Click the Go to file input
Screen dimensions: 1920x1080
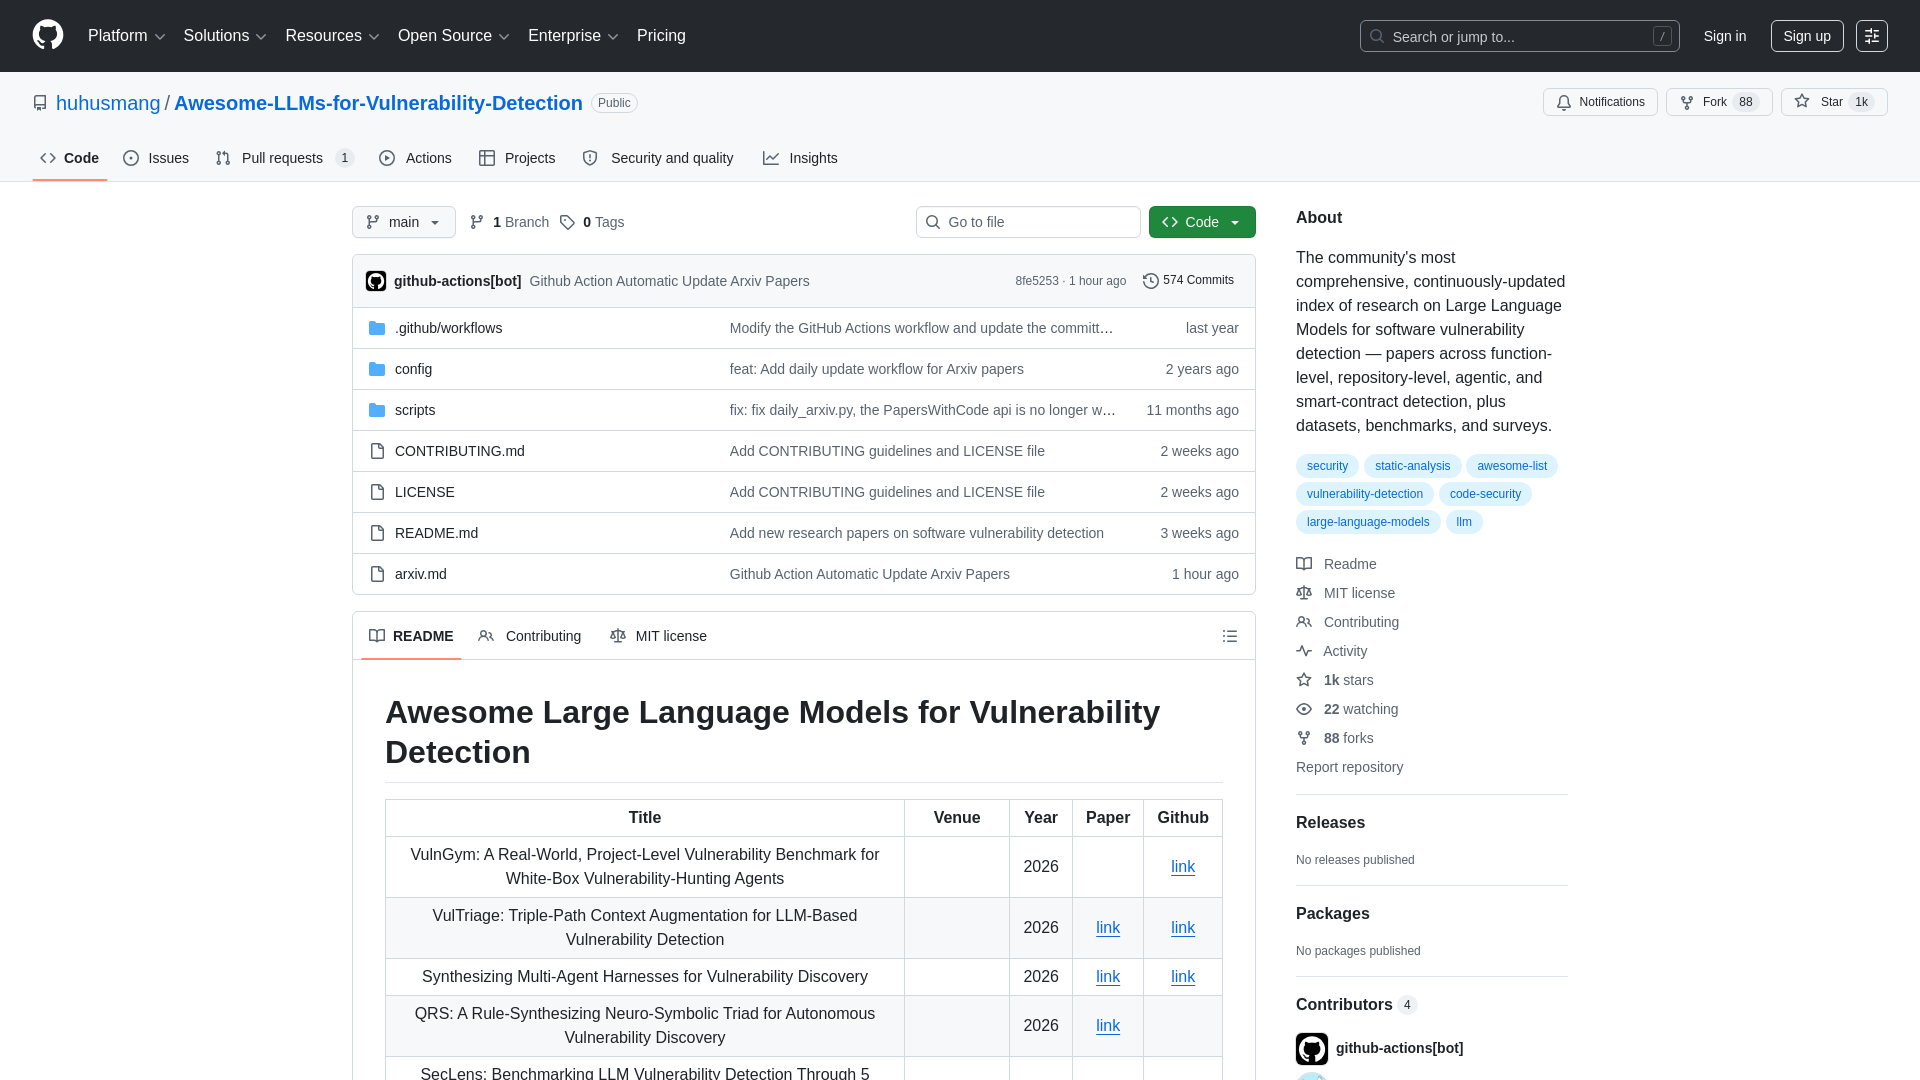tap(1028, 222)
